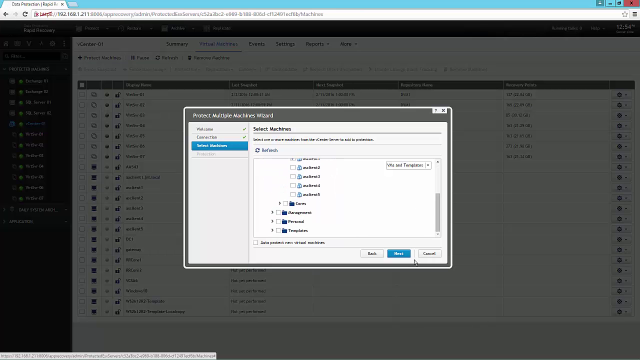Check the aaclient4 checkbox

click(x=293, y=186)
